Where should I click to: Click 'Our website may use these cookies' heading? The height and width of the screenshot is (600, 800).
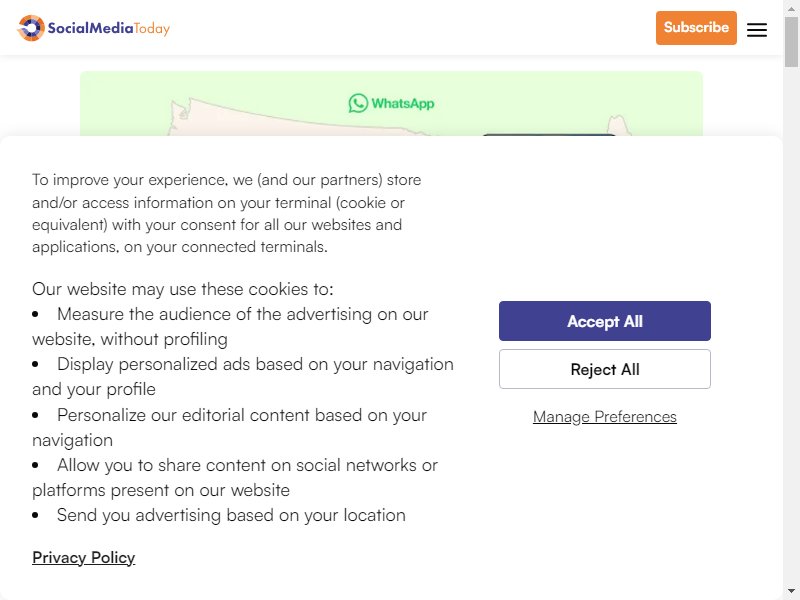[183, 289]
